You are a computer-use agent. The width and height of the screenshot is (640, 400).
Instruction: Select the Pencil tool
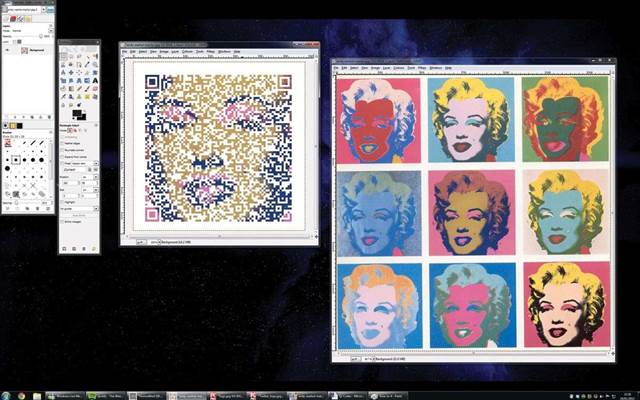[x=79, y=89]
